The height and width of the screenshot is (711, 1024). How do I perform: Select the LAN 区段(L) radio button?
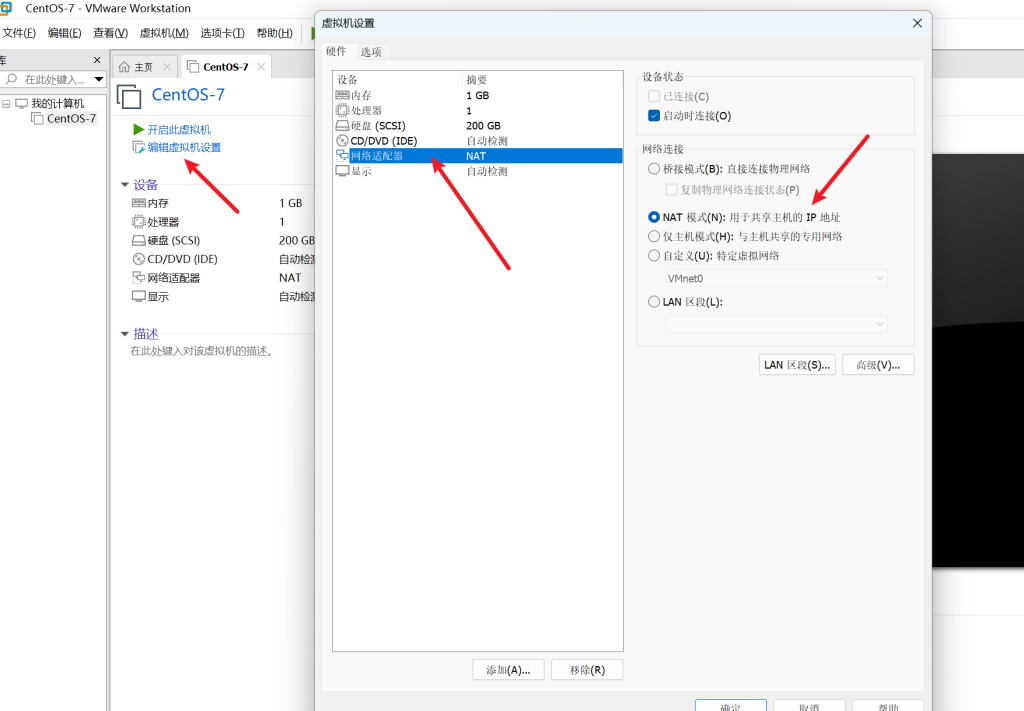(654, 302)
